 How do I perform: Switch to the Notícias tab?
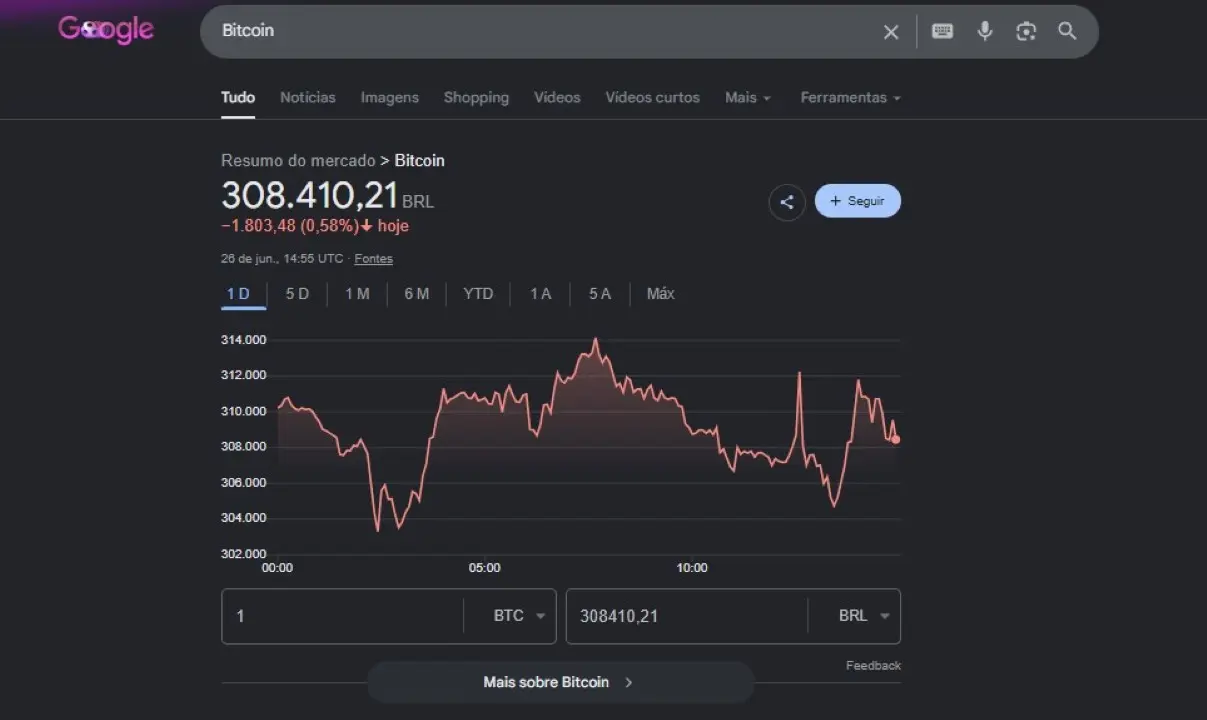(308, 97)
